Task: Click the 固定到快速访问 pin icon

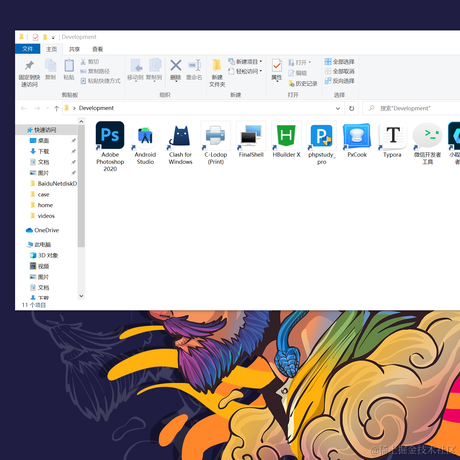Action: point(29,66)
